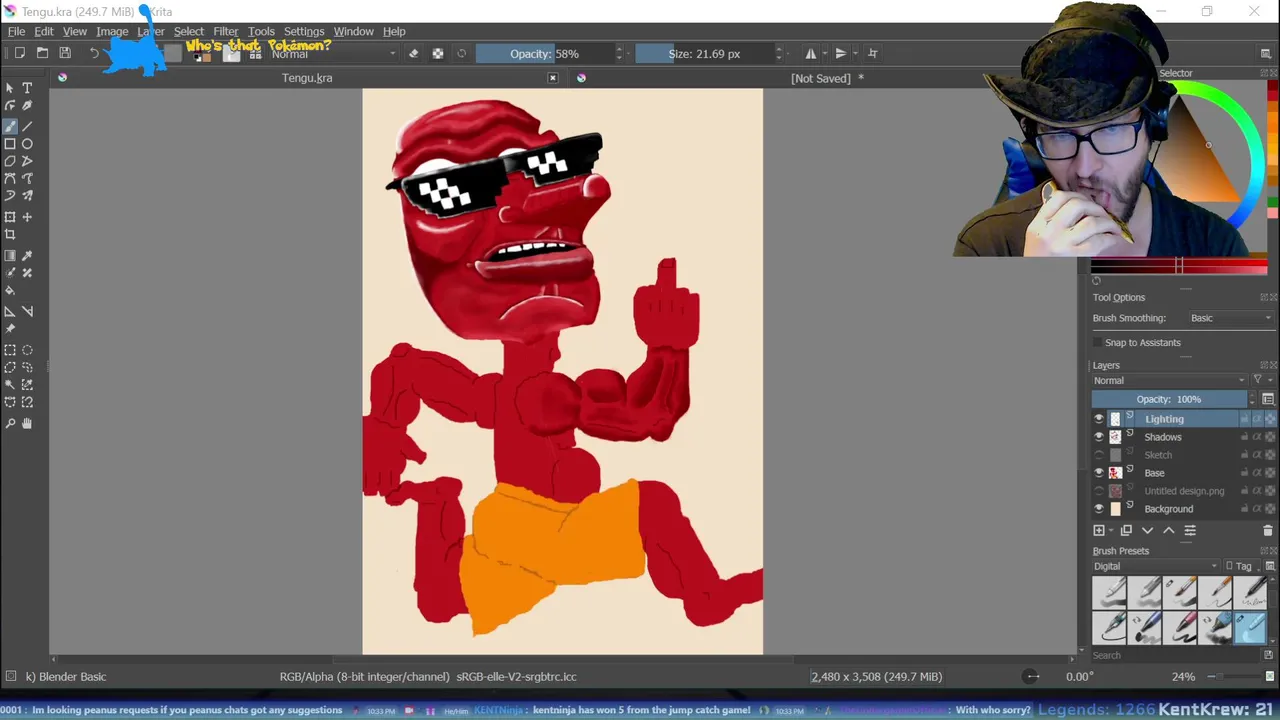
Task: Click the vertical mirror tool icon
Action: pos(841,54)
